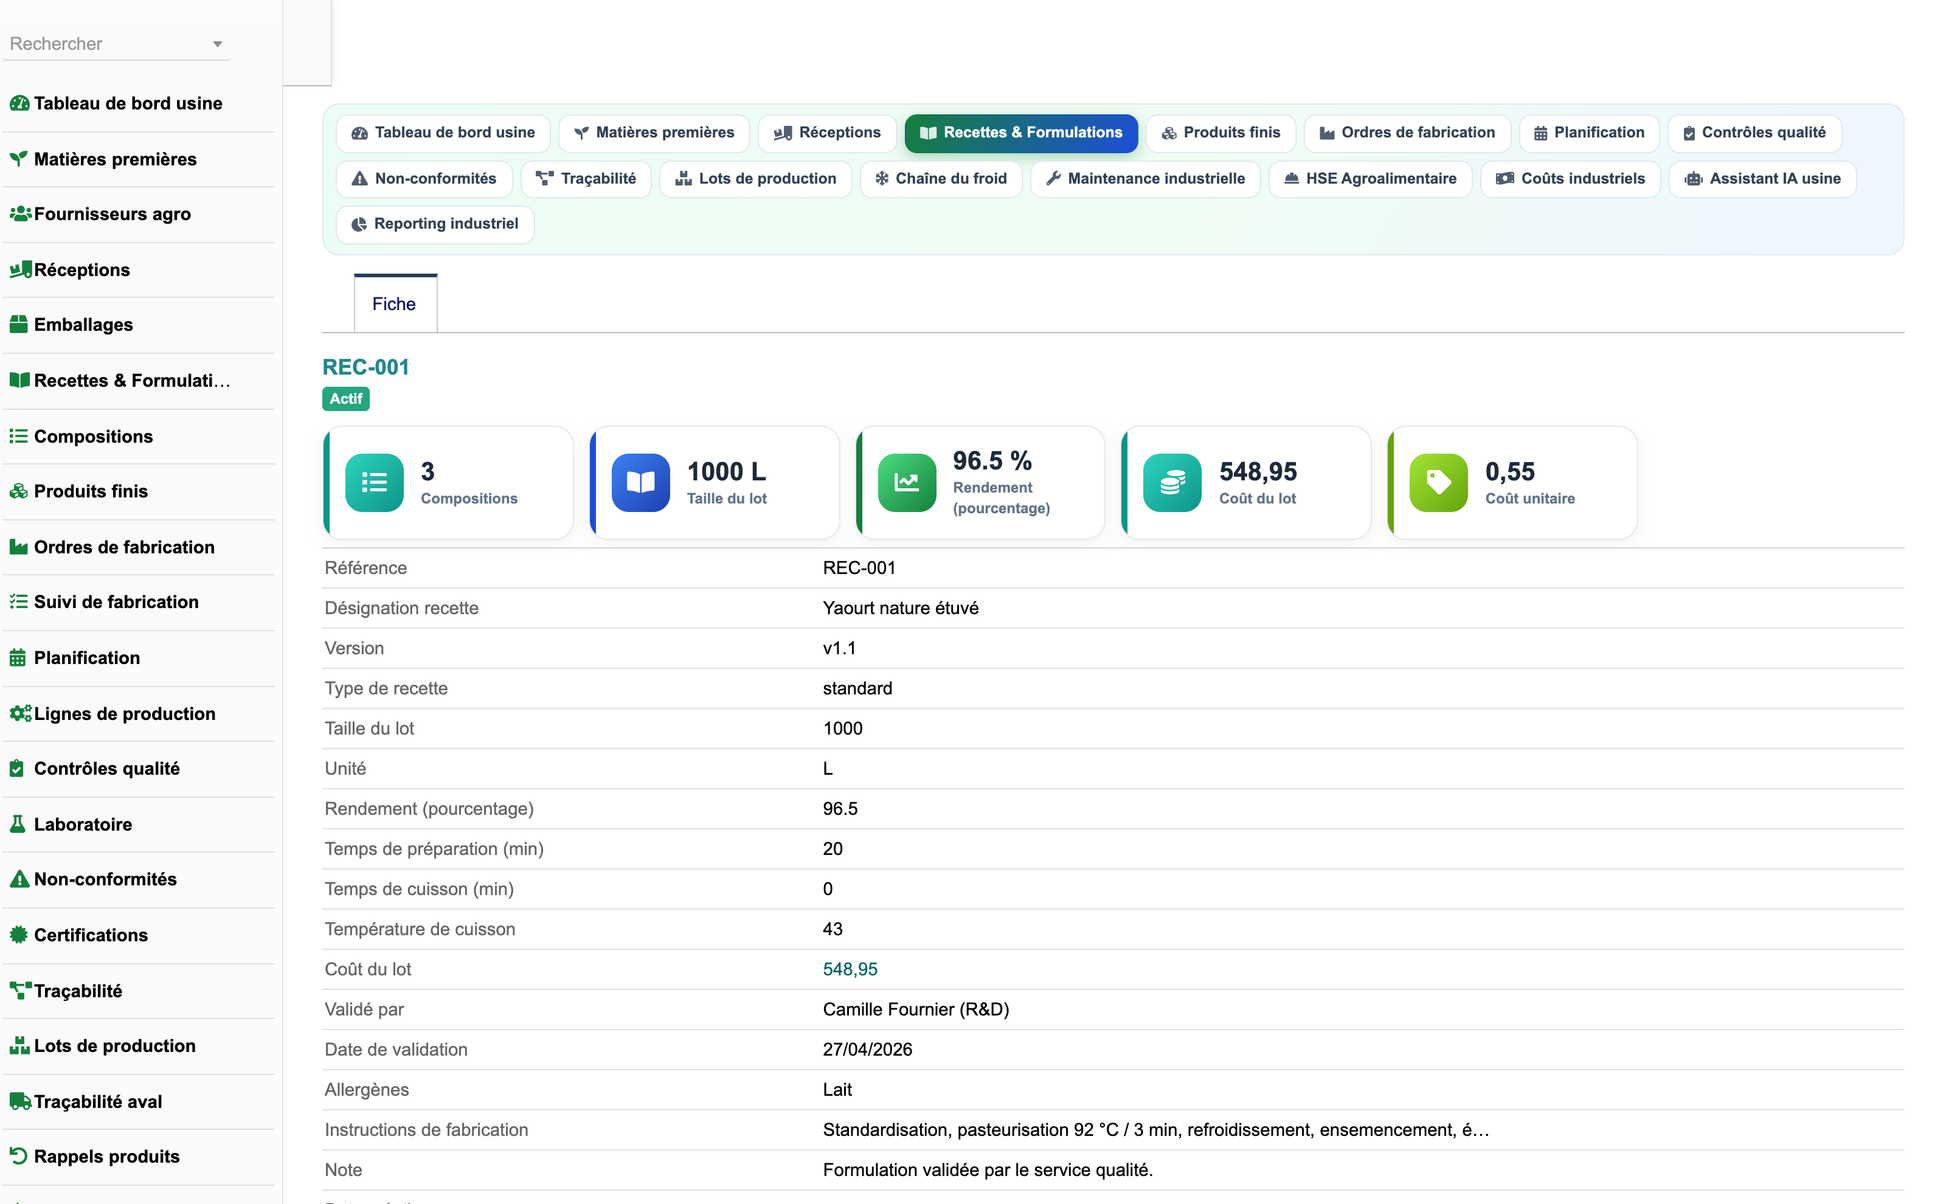Screen dimensions: 1946x1204
Task: Switch to Réceptions top tab
Action: pos(827,133)
